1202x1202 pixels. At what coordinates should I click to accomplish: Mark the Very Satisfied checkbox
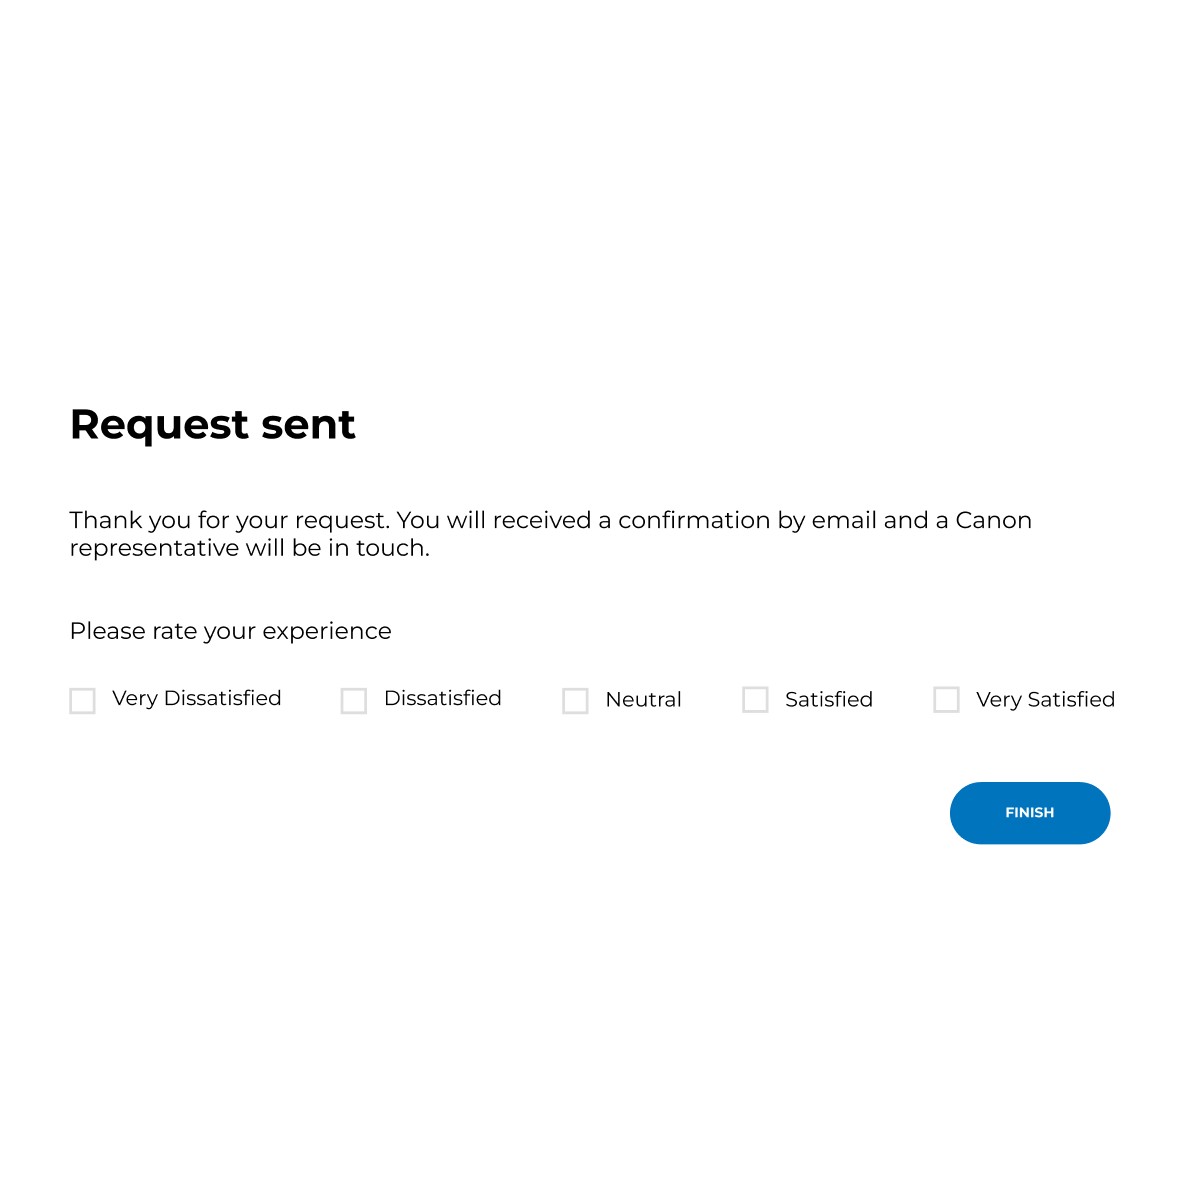tap(946, 700)
